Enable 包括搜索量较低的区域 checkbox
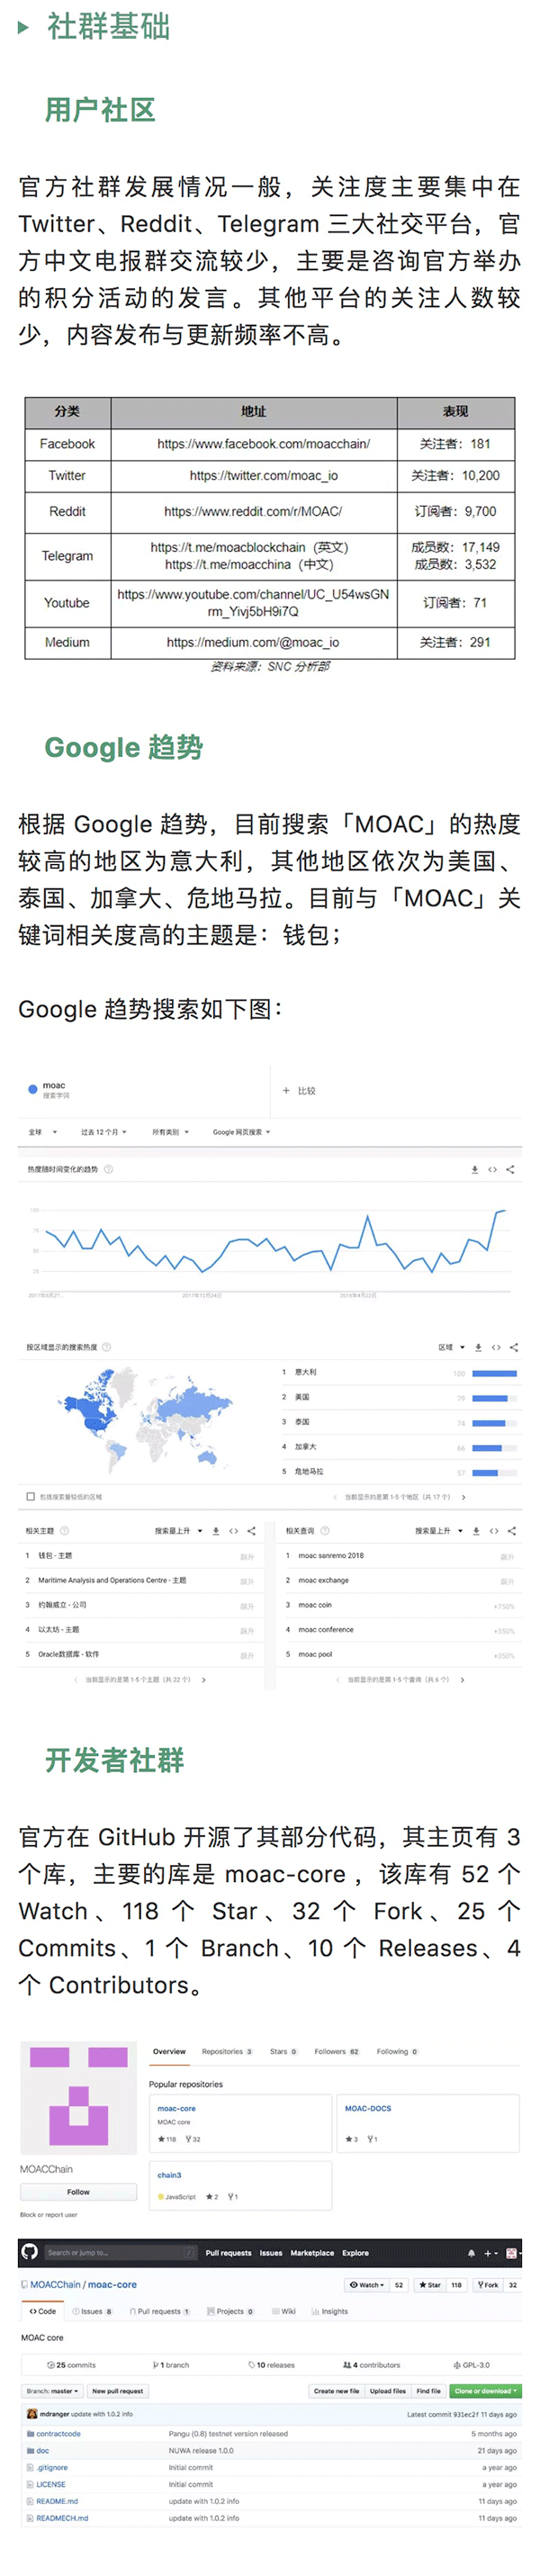This screenshot has width=540, height=2576. point(30,1497)
